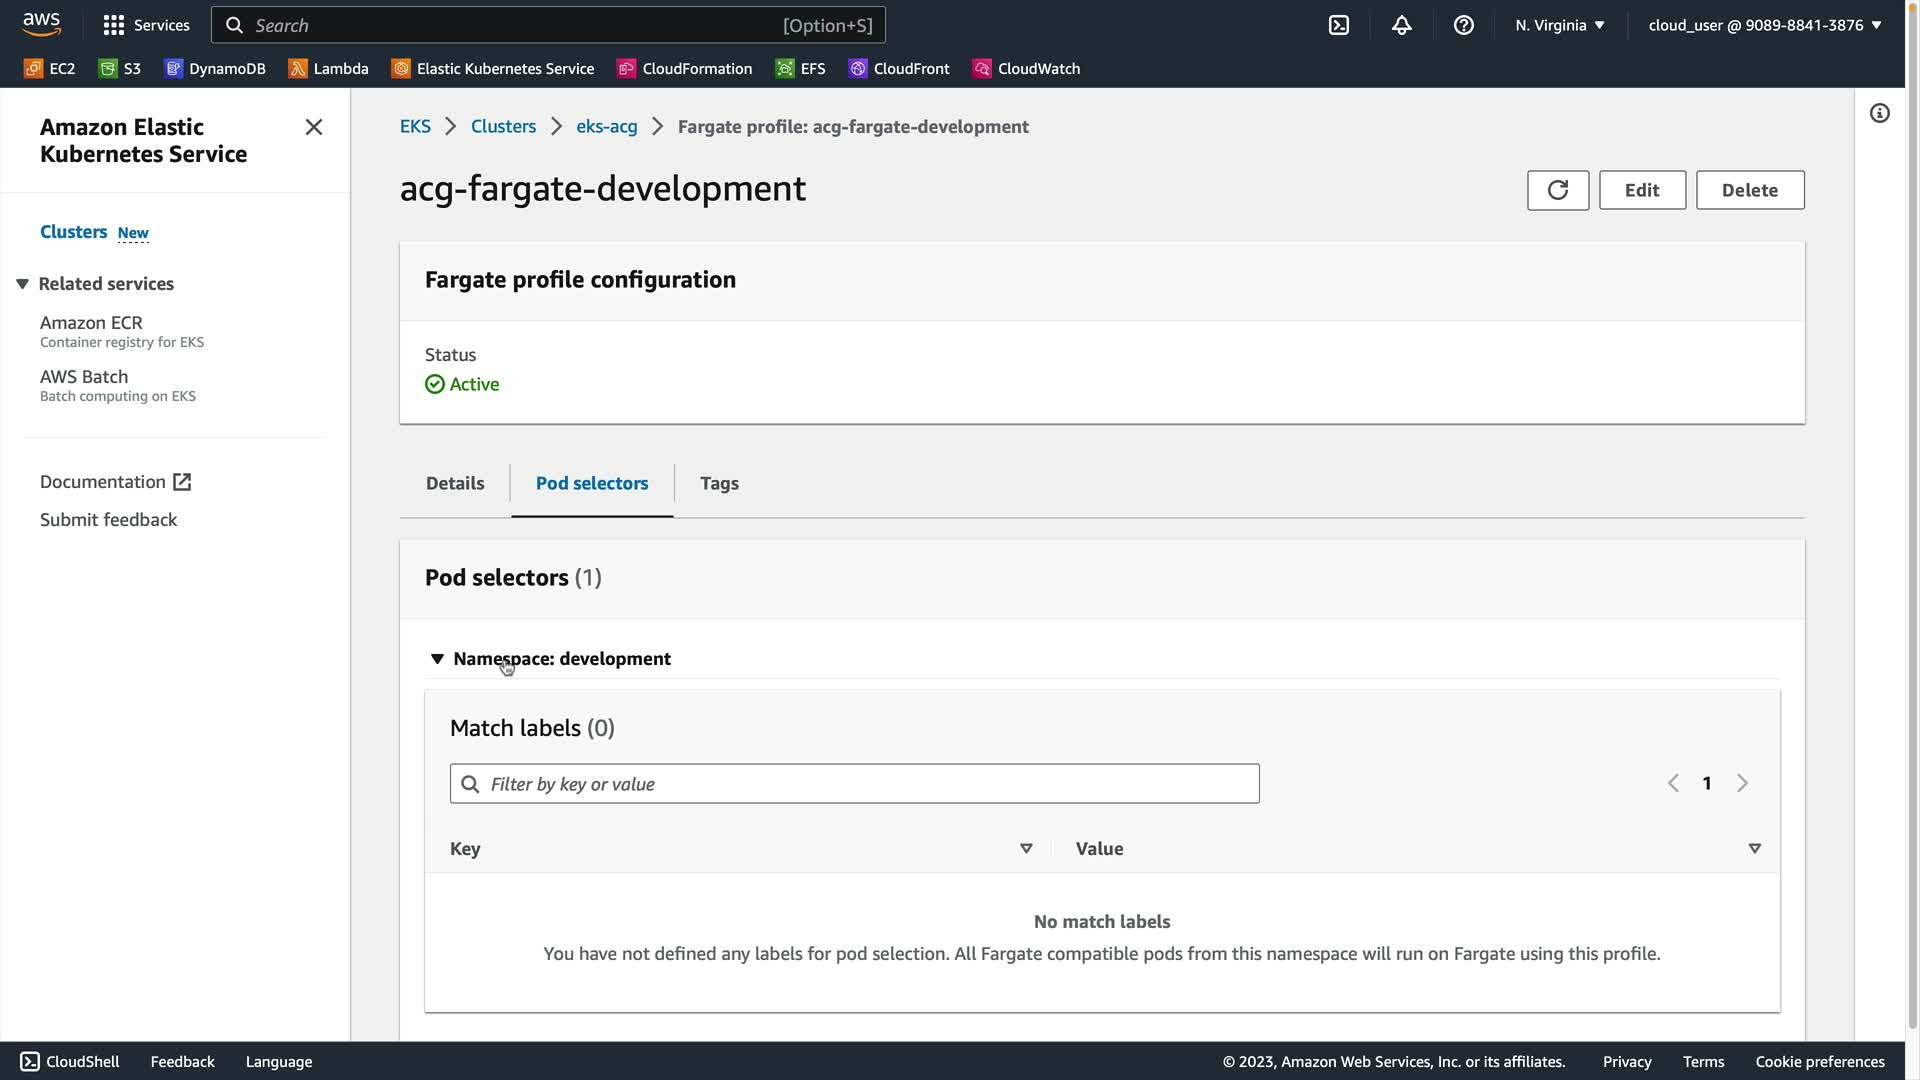The width and height of the screenshot is (1920, 1080).
Task: Open the Lambda shortcut in favorites bar
Action: (x=329, y=69)
